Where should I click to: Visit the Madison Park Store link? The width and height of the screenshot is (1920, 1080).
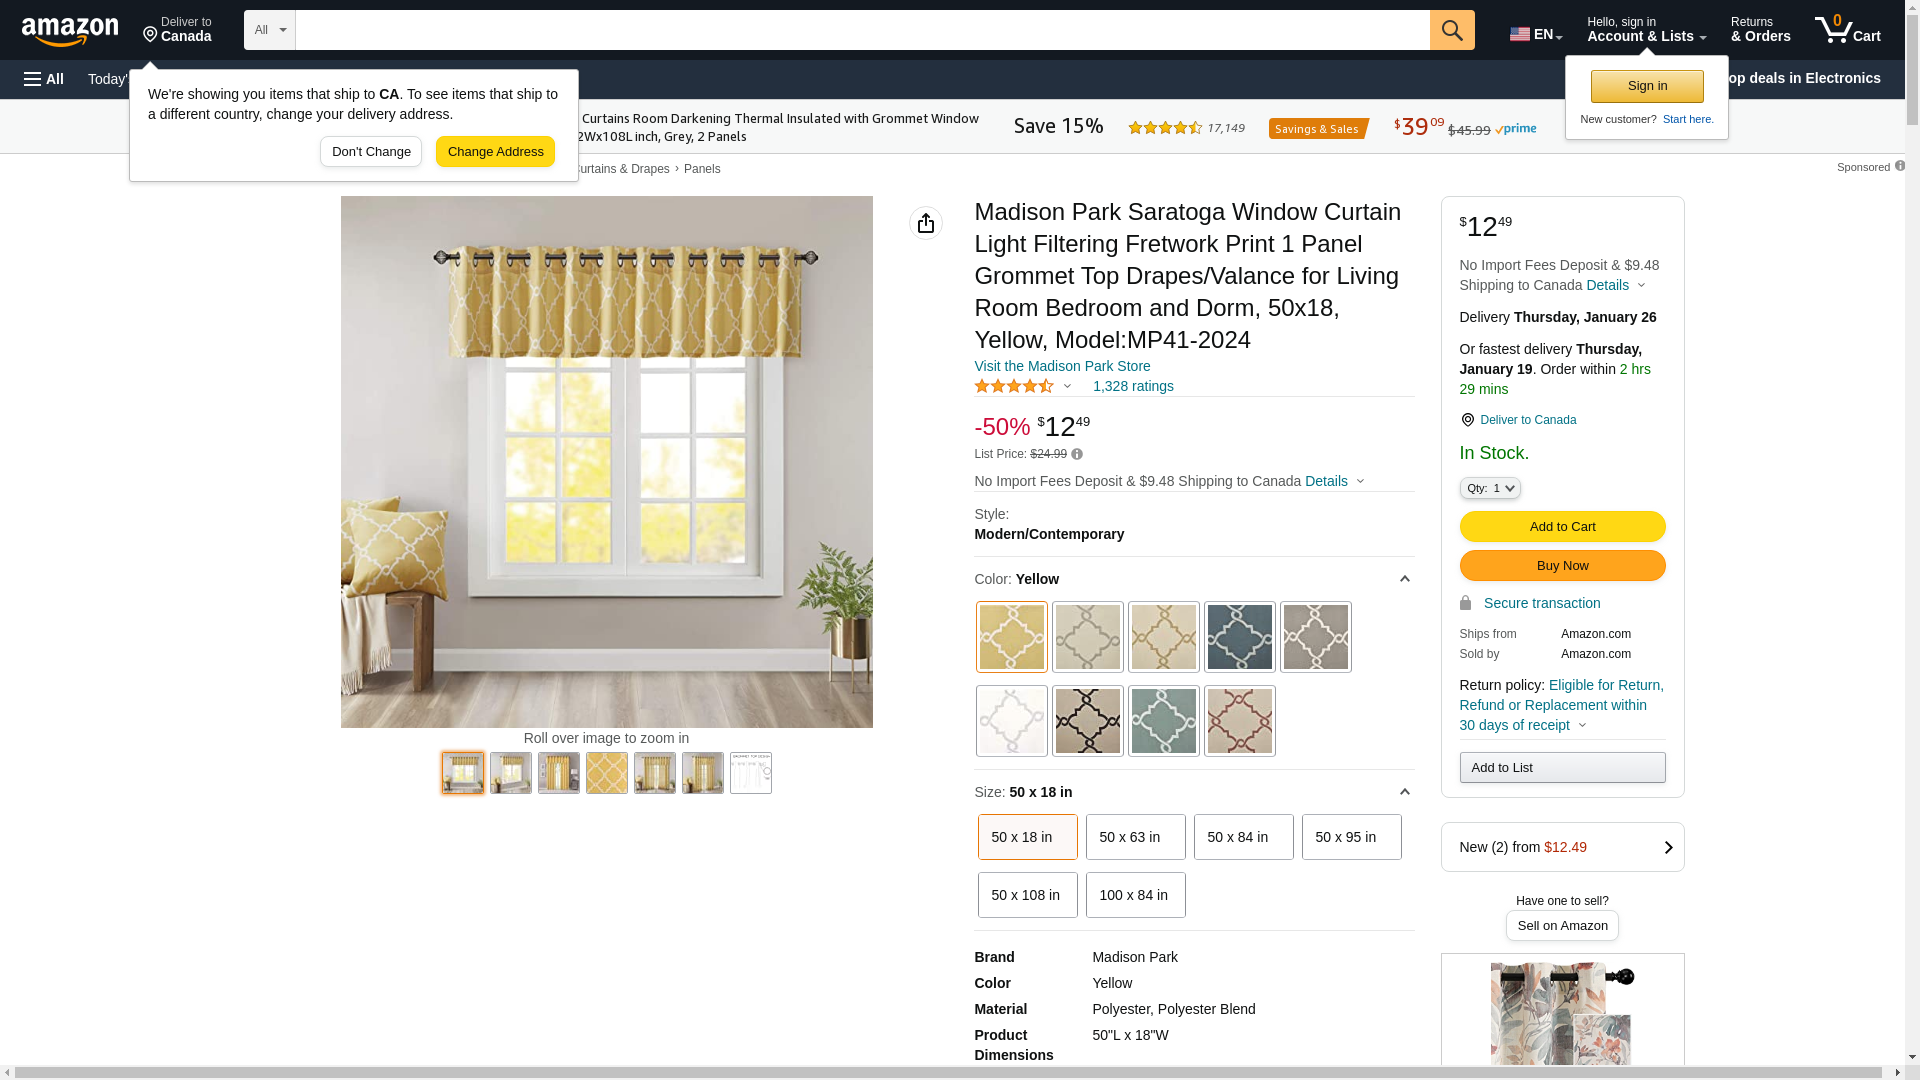coord(1062,366)
